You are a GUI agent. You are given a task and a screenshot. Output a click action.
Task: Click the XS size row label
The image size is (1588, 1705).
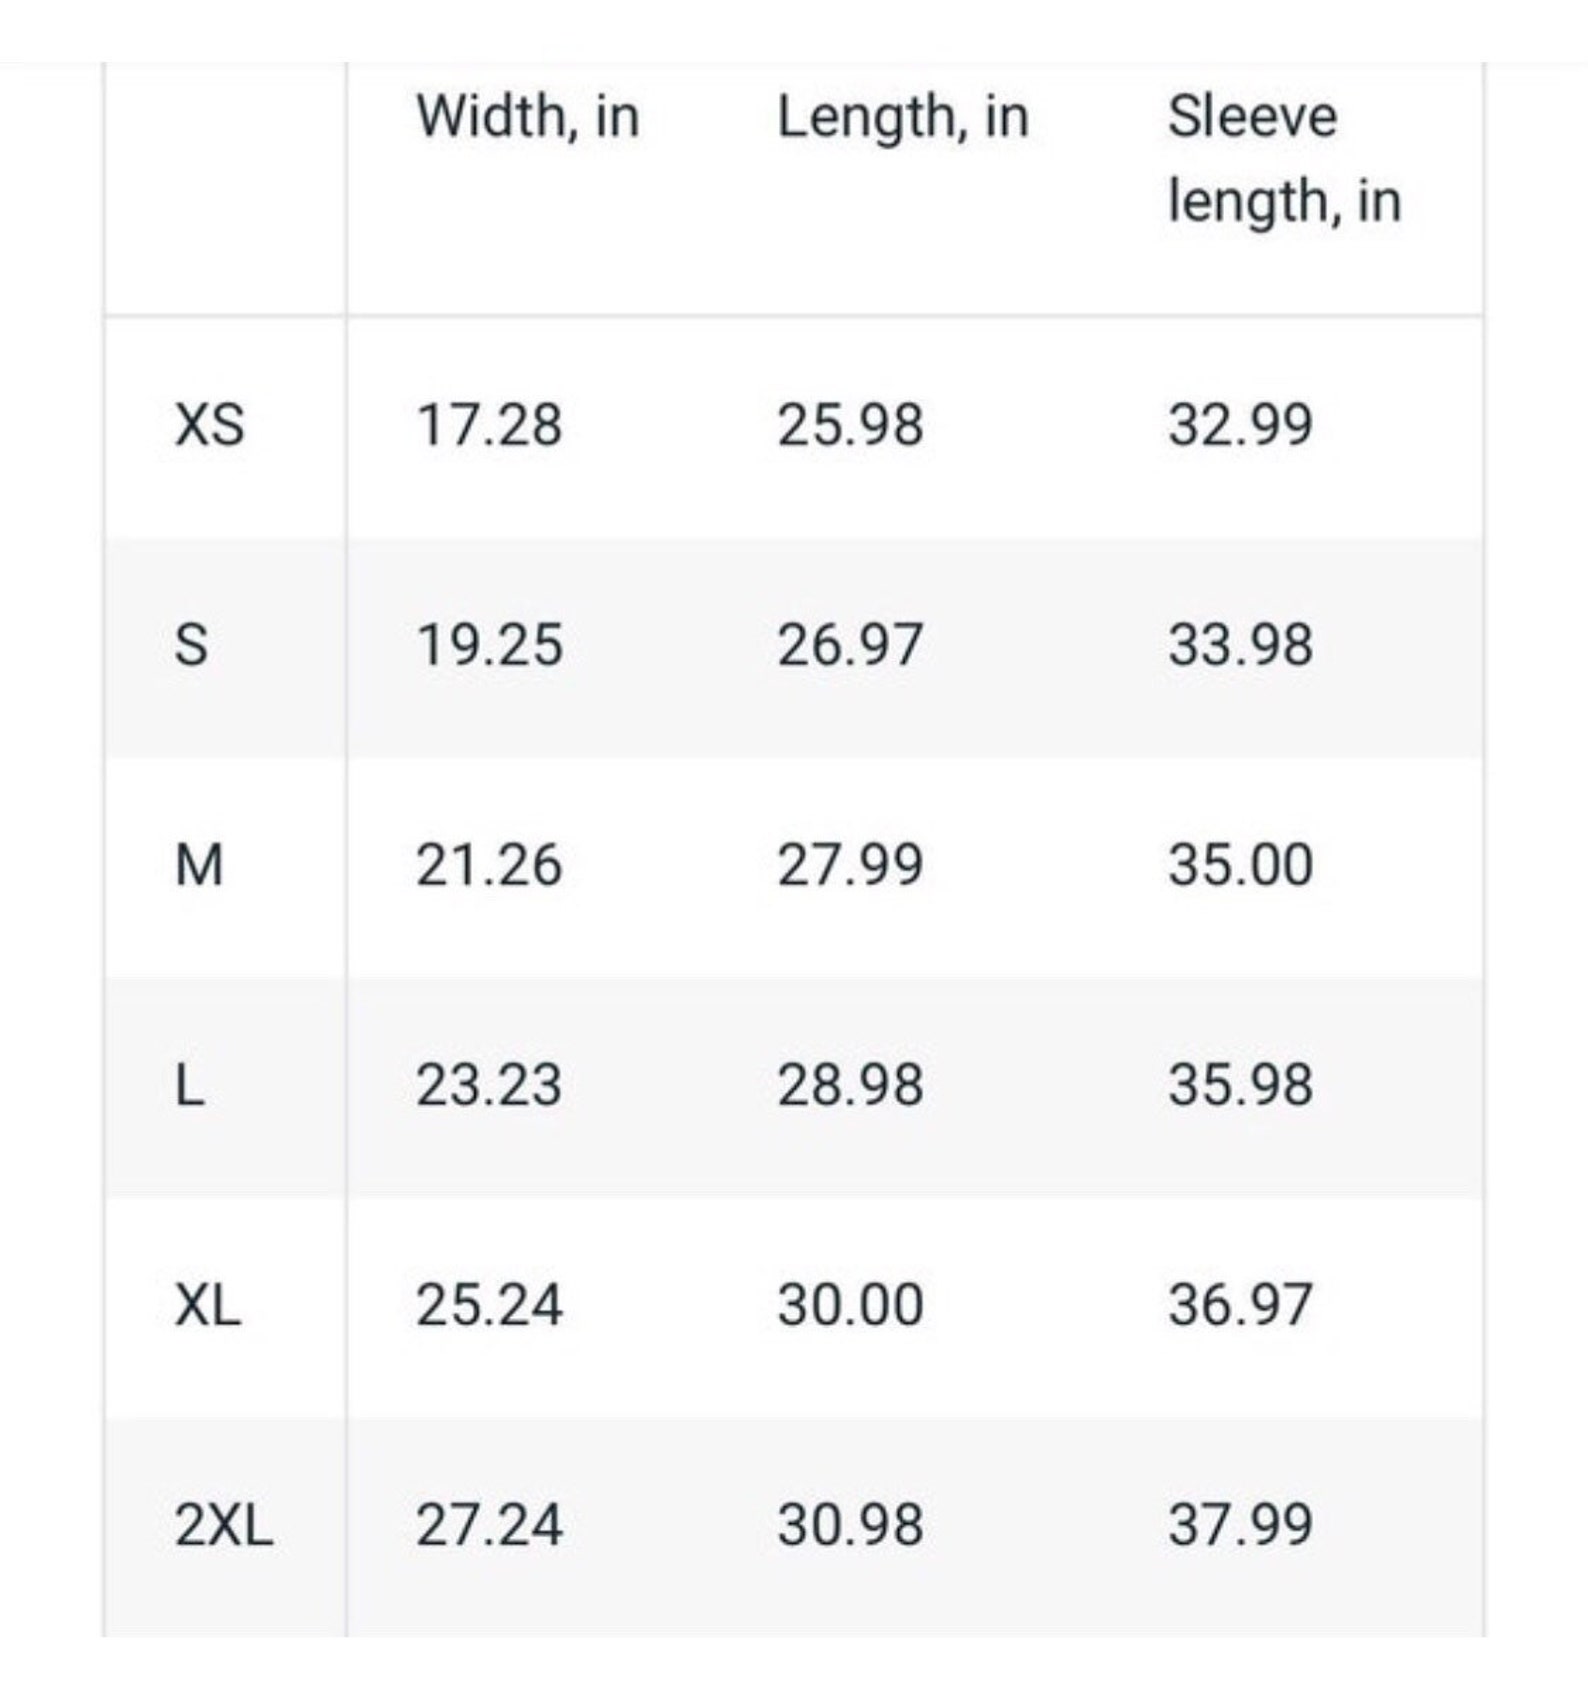click(209, 425)
